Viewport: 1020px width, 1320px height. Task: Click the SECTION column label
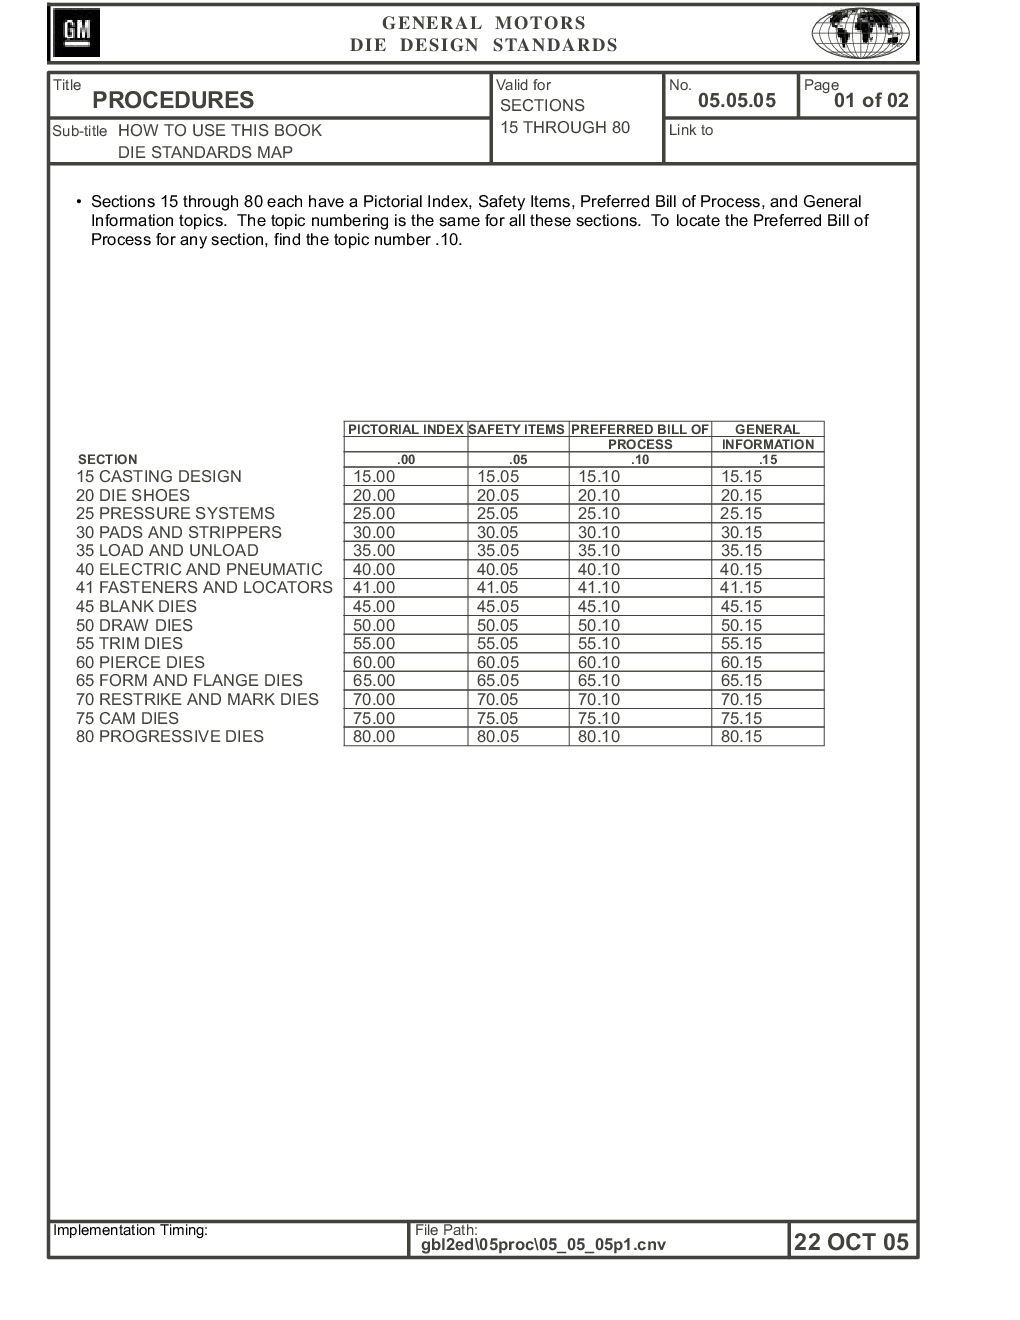(107, 460)
